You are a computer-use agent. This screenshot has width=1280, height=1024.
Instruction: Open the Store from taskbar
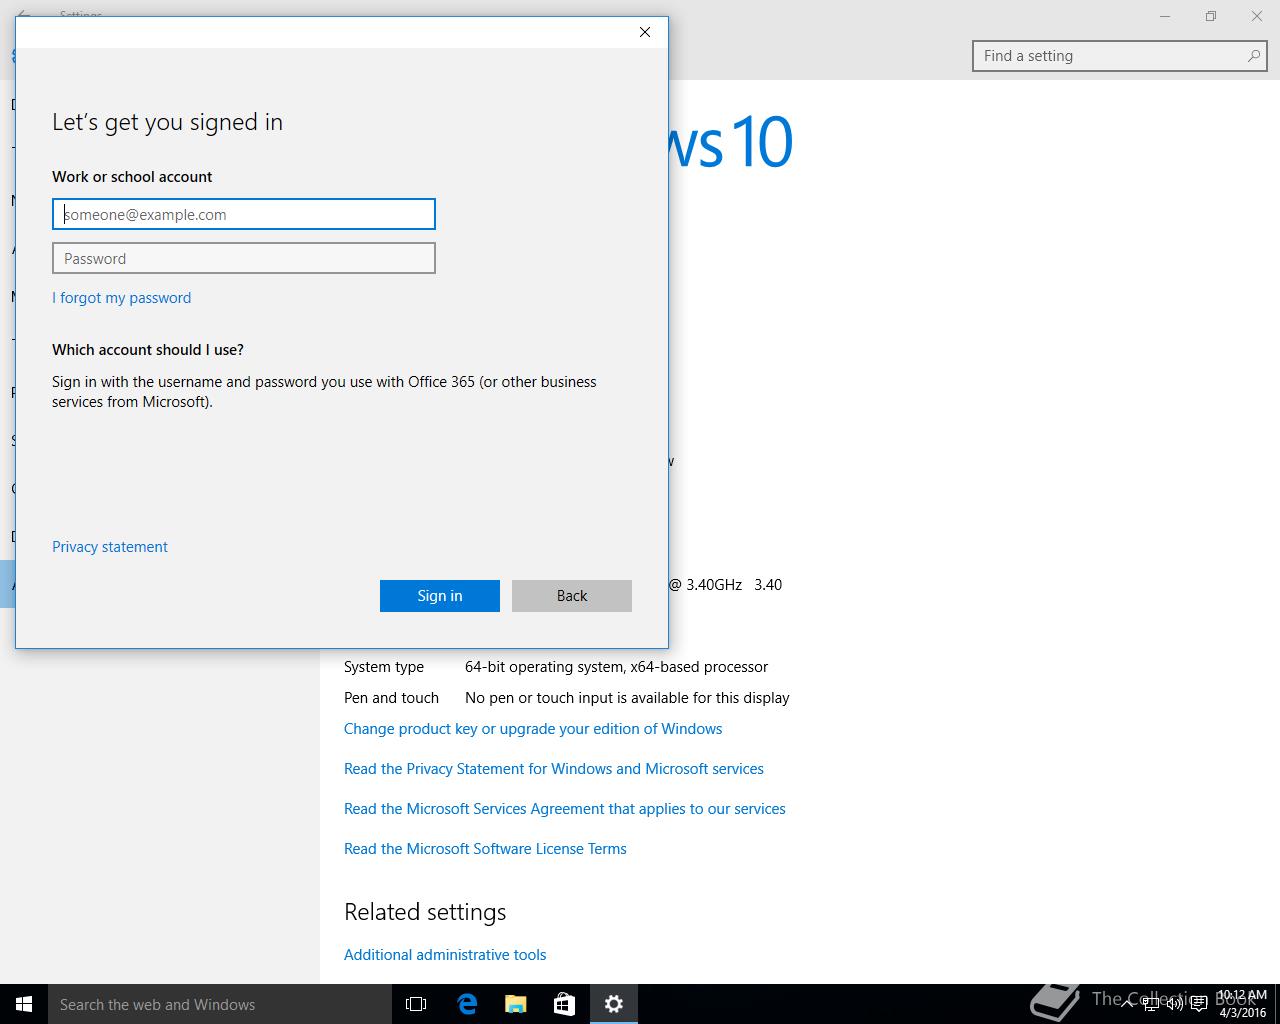click(564, 1004)
